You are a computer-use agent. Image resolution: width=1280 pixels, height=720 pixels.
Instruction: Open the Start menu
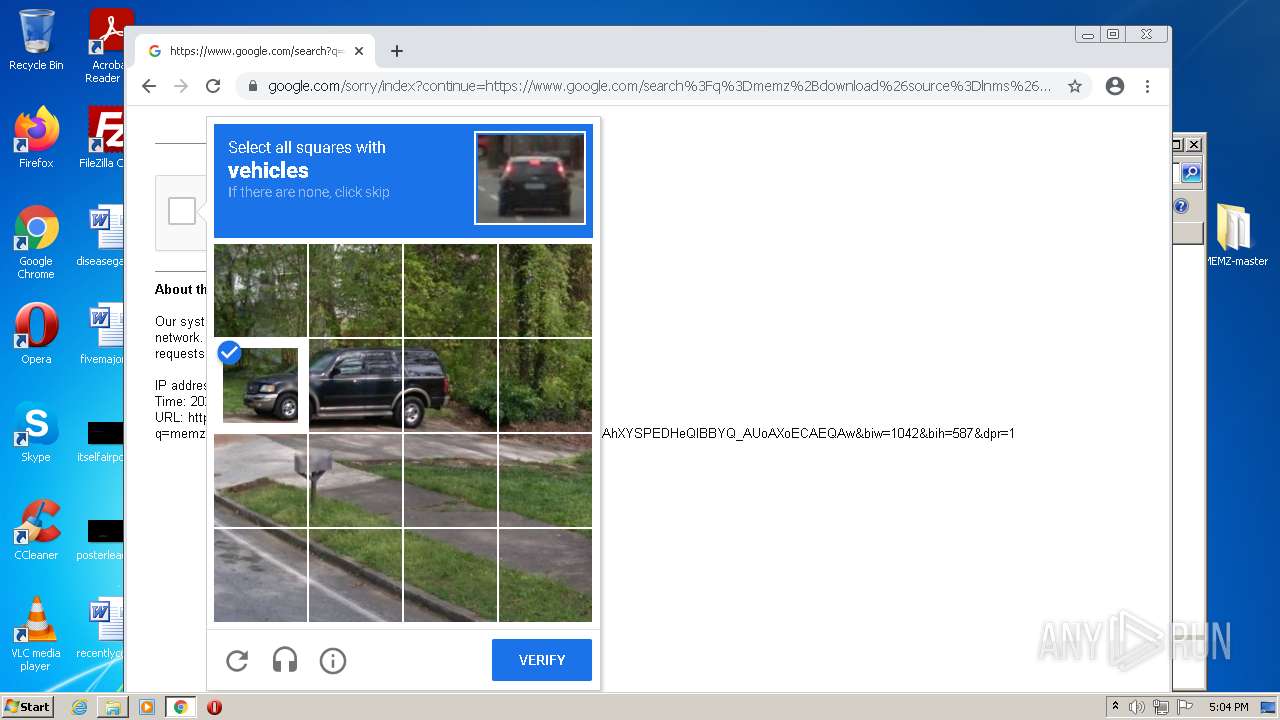point(27,707)
